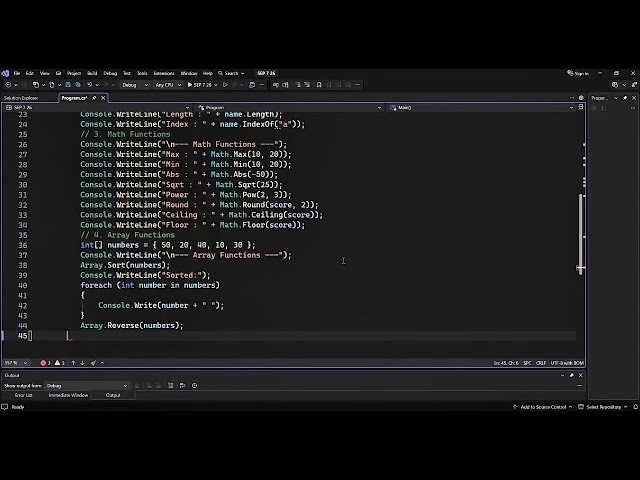Click the Increase Indent toolbar icon
The height and width of the screenshot is (480, 640).
coord(307,85)
